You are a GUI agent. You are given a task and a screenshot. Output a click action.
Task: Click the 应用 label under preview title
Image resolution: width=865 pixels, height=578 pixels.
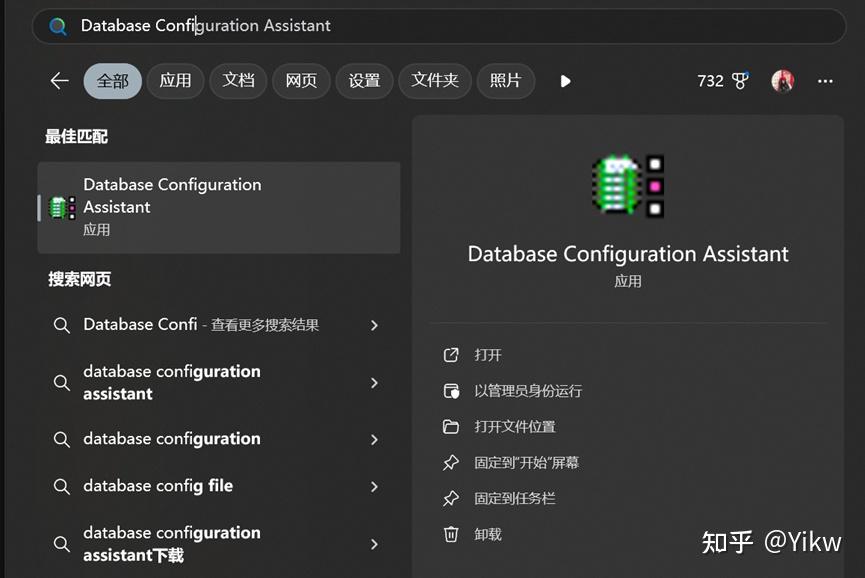pyautogui.click(x=628, y=281)
